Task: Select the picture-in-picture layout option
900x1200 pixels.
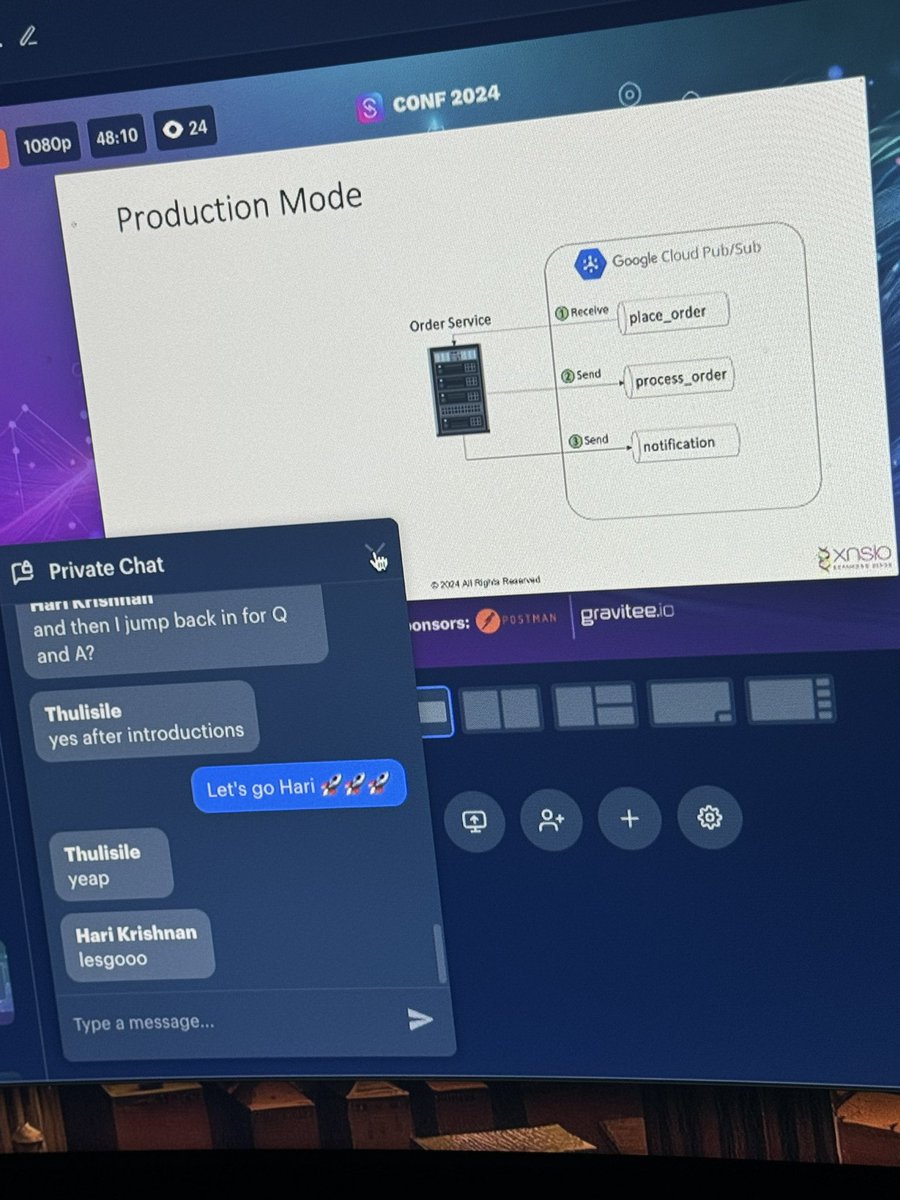Action: [x=691, y=702]
